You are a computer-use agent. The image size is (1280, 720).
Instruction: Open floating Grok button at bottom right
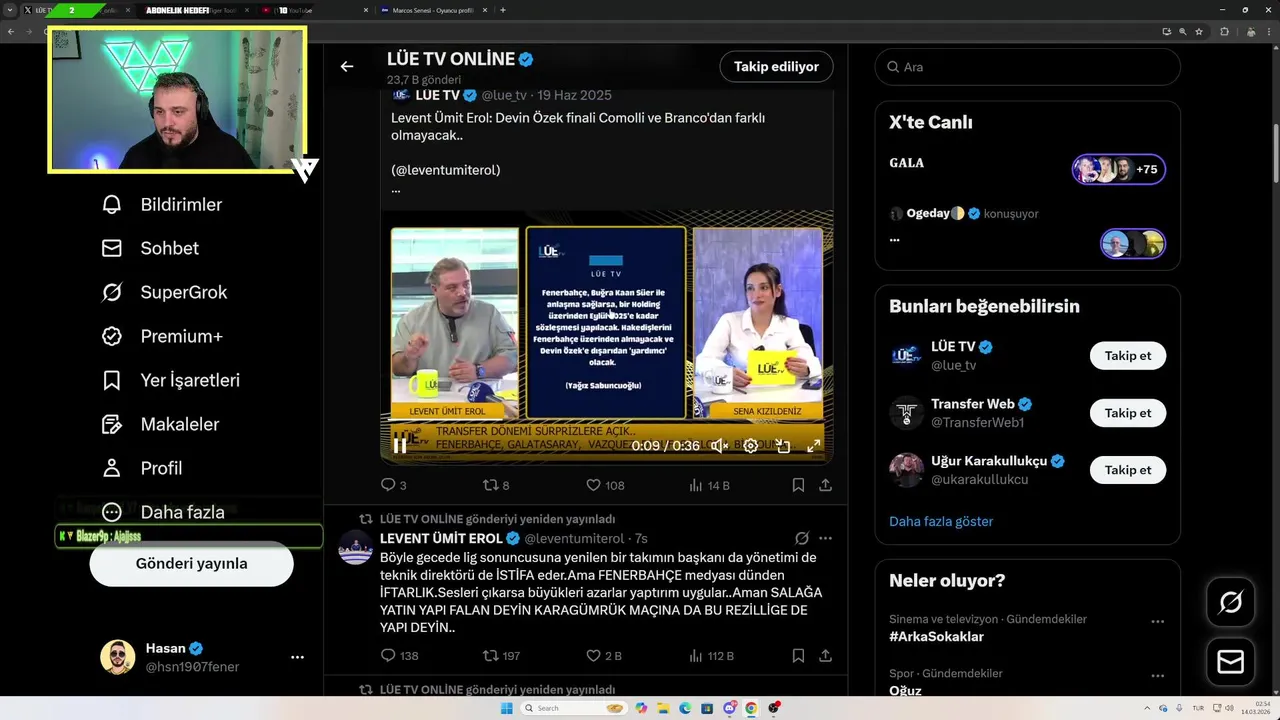[1231, 602]
